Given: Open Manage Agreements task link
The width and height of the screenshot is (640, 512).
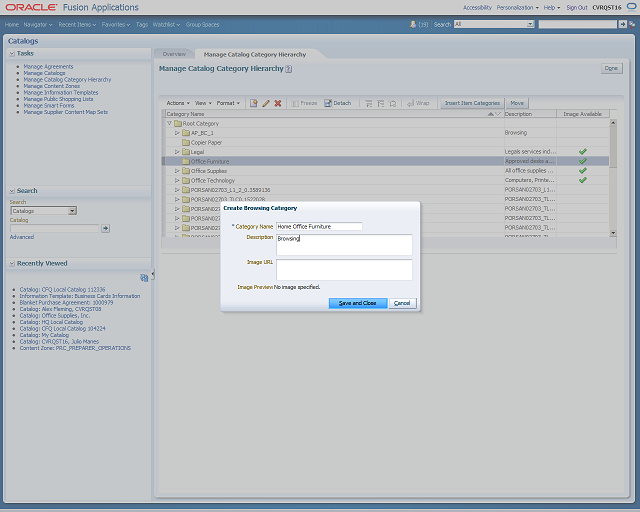Looking at the screenshot, I should tap(48, 67).
